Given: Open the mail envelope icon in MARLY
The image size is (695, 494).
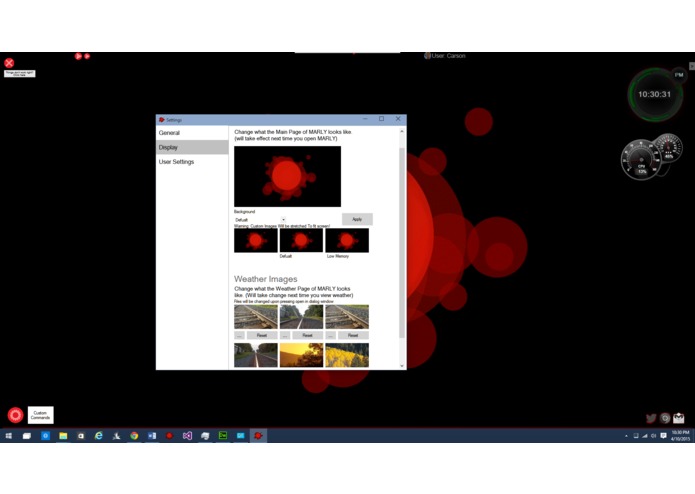Looking at the screenshot, I should tap(679, 418).
